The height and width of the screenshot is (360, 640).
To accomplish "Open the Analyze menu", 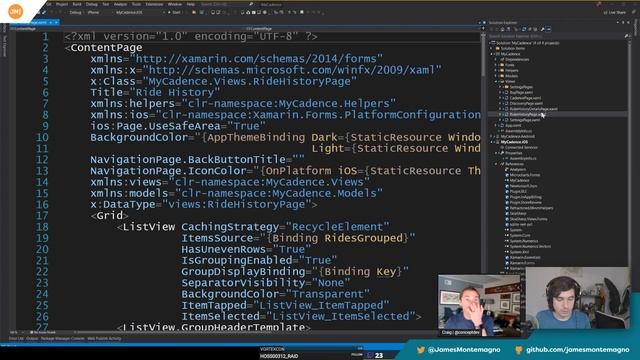I will [120, 4].
